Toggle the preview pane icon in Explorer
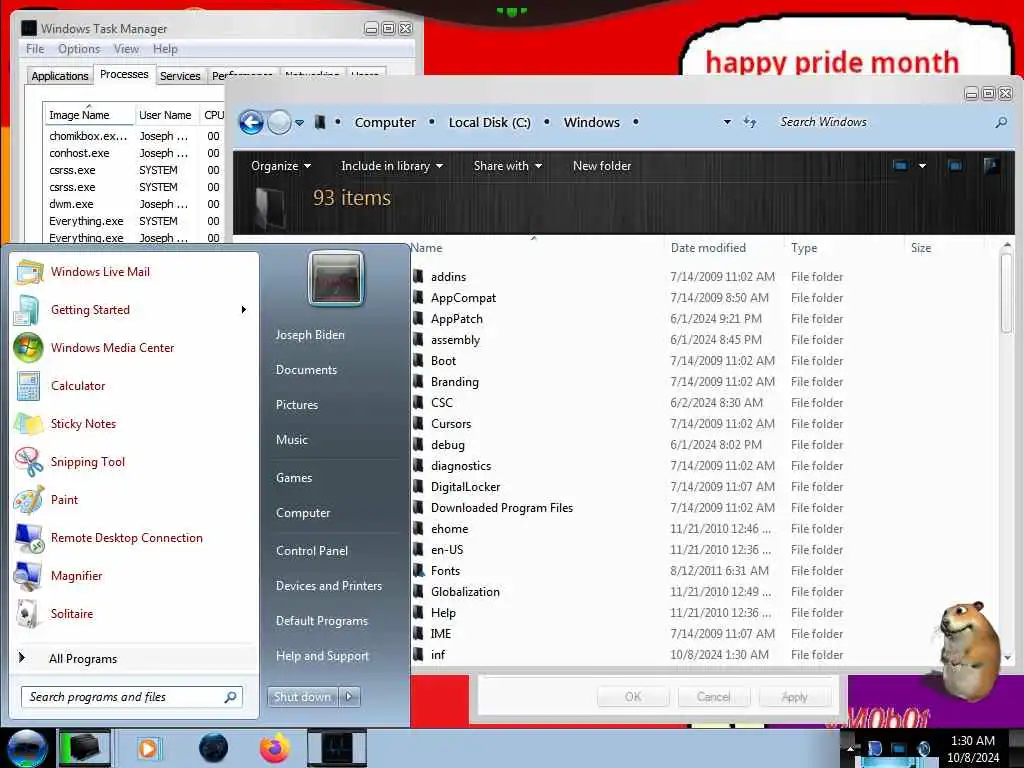The height and width of the screenshot is (768, 1024). [955, 166]
